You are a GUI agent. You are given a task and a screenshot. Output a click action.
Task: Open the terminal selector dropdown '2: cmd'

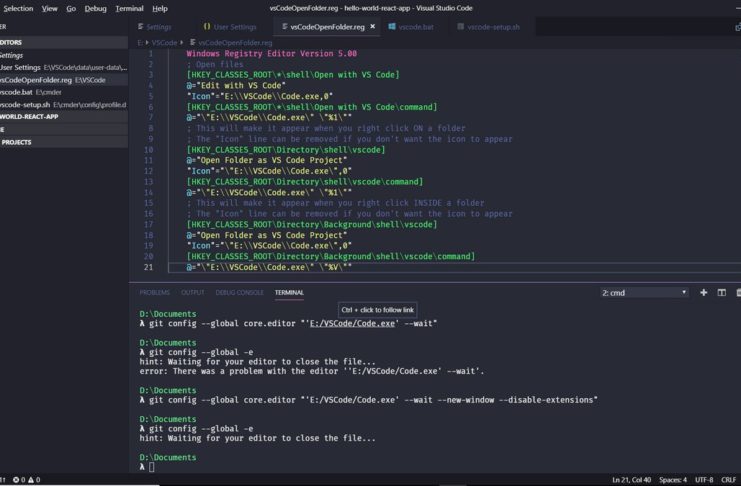point(644,293)
